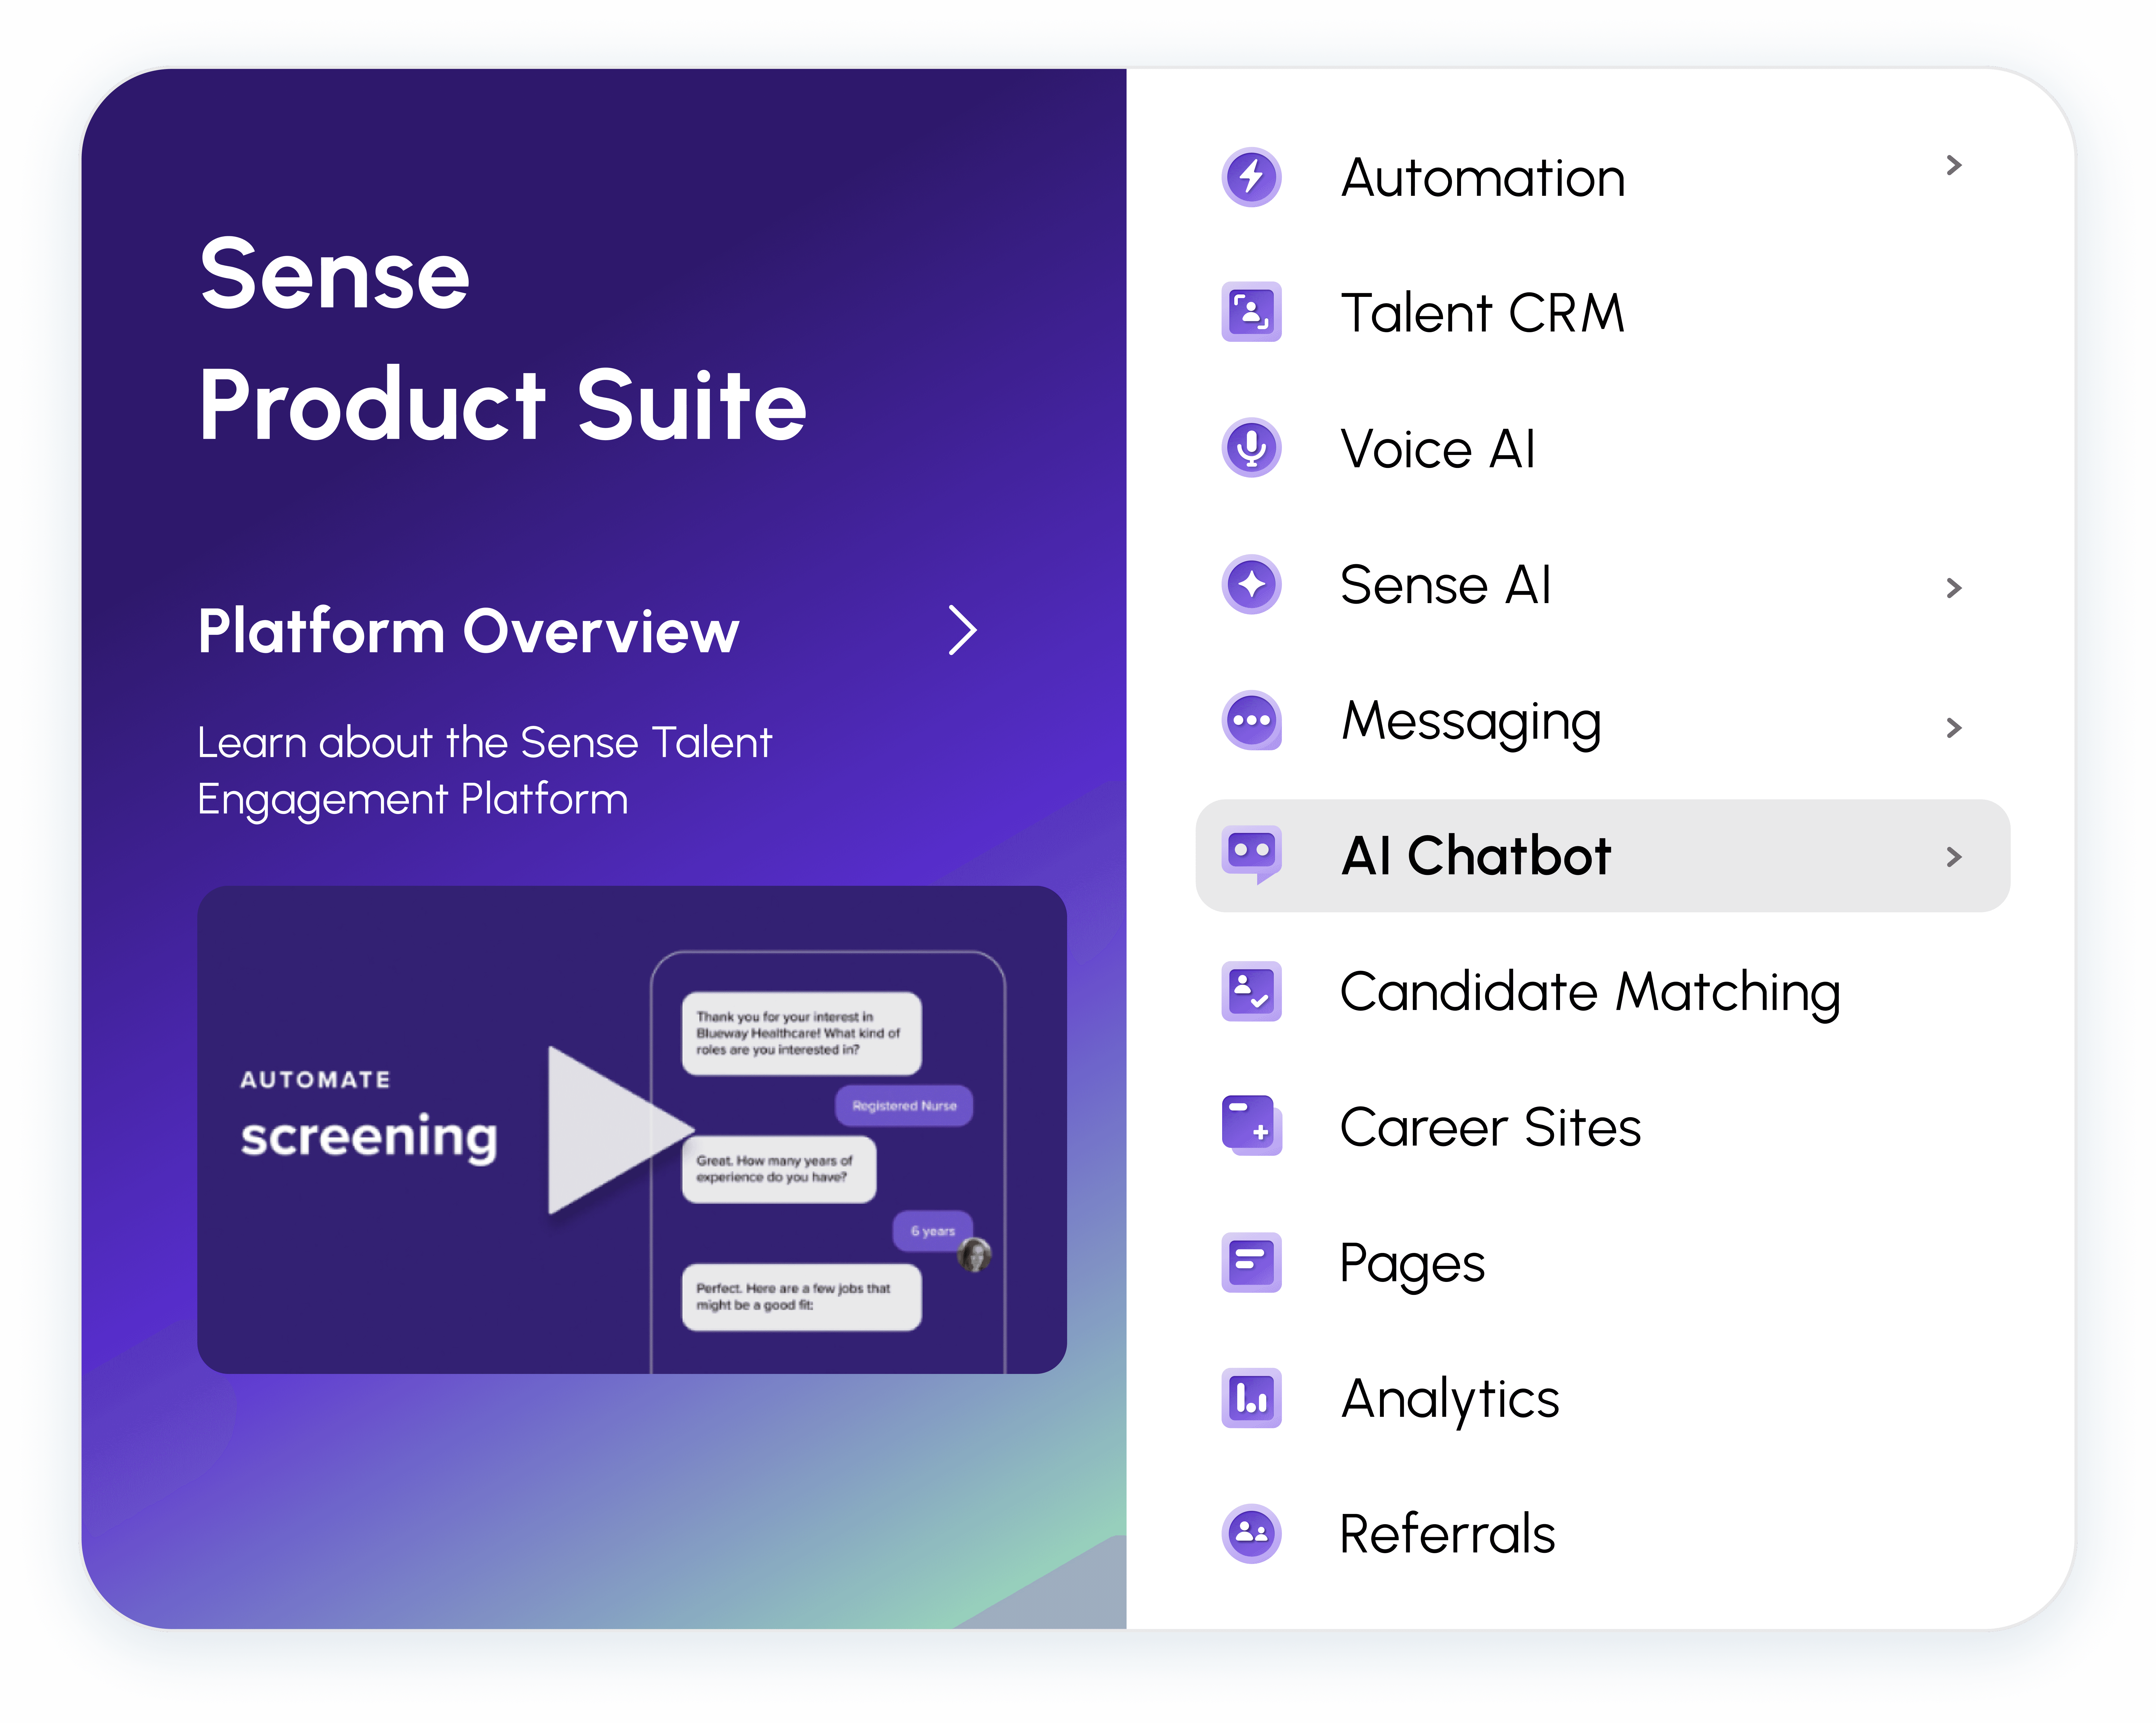This screenshot has width=2156, height=1723.
Task: Click the Pages document icon
Action: [x=1251, y=1262]
